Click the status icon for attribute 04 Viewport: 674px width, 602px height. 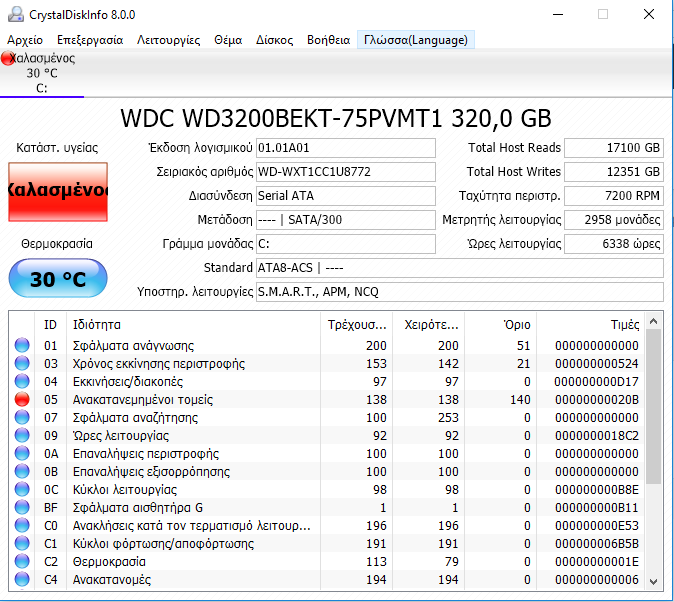point(22,381)
